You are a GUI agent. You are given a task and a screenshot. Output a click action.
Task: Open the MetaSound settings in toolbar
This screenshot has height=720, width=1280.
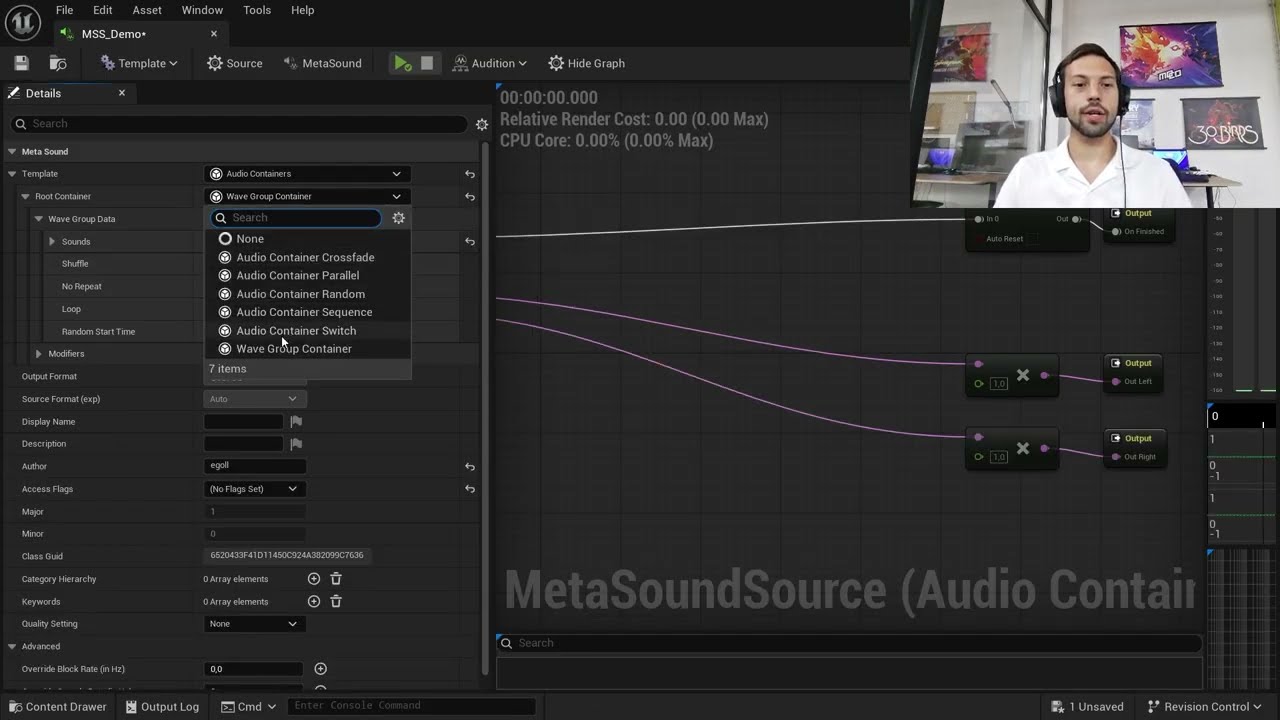(322, 63)
